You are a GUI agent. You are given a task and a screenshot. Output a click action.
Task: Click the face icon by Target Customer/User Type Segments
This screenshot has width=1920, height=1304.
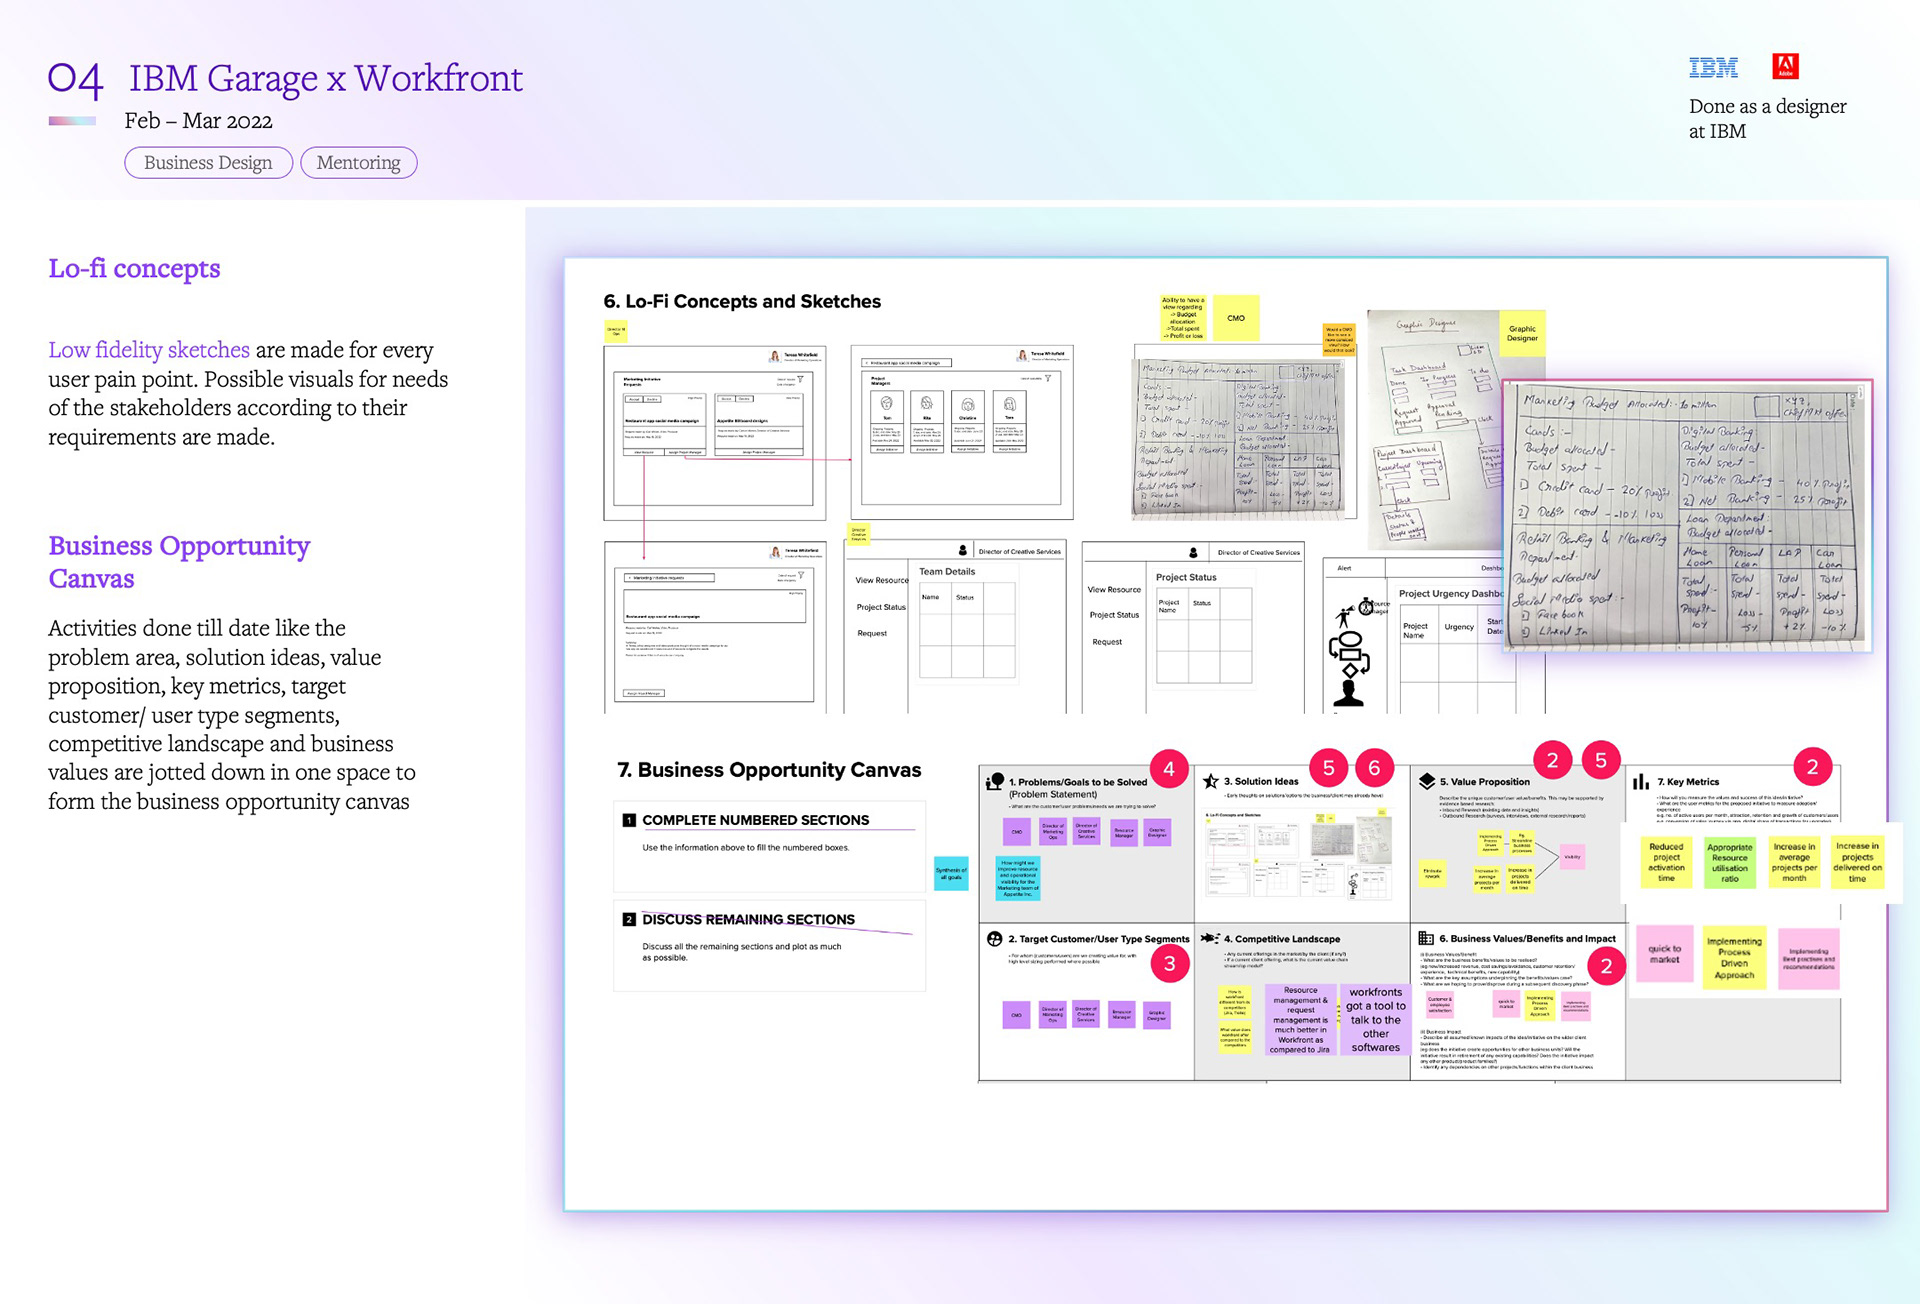[x=994, y=939]
